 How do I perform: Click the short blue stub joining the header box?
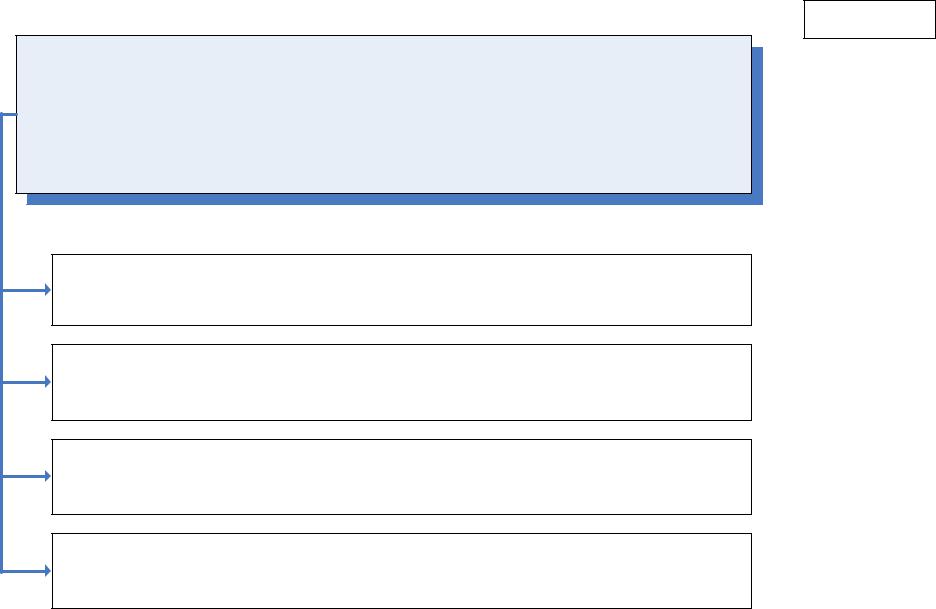pyautogui.click(x=10, y=114)
